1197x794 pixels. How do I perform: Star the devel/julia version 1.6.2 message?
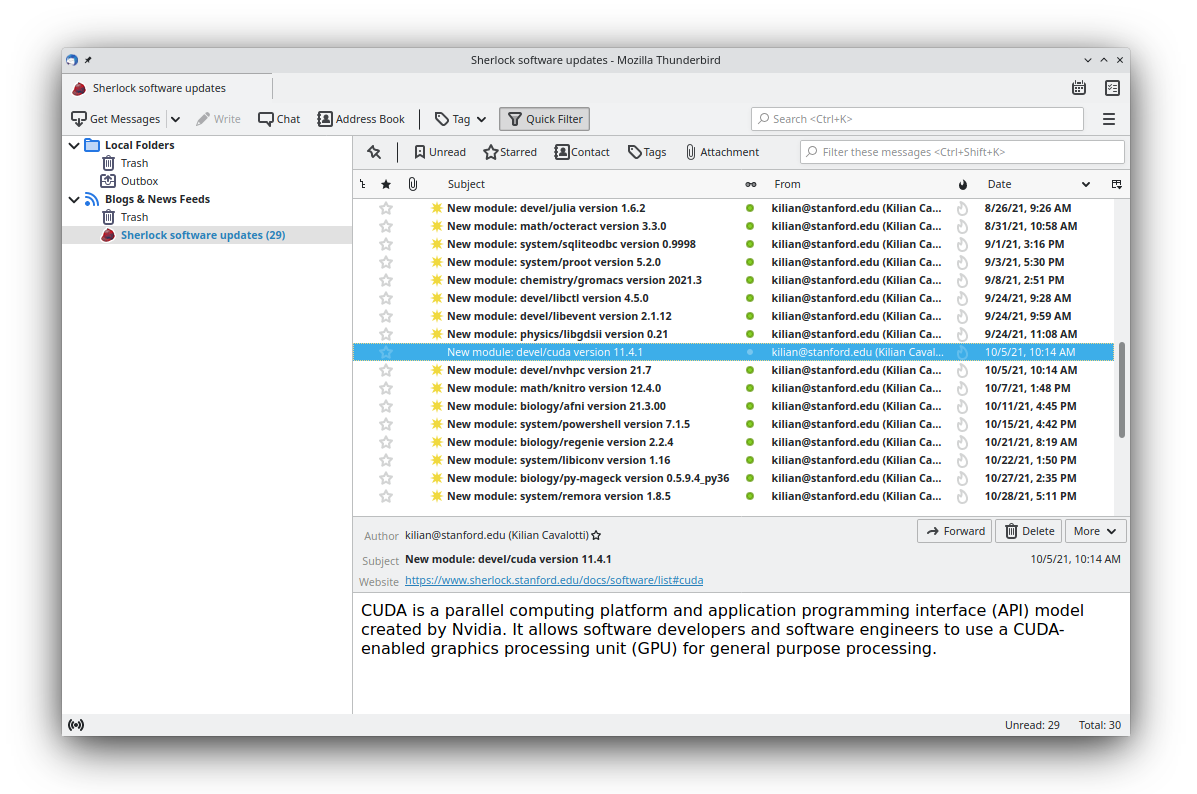(x=386, y=208)
